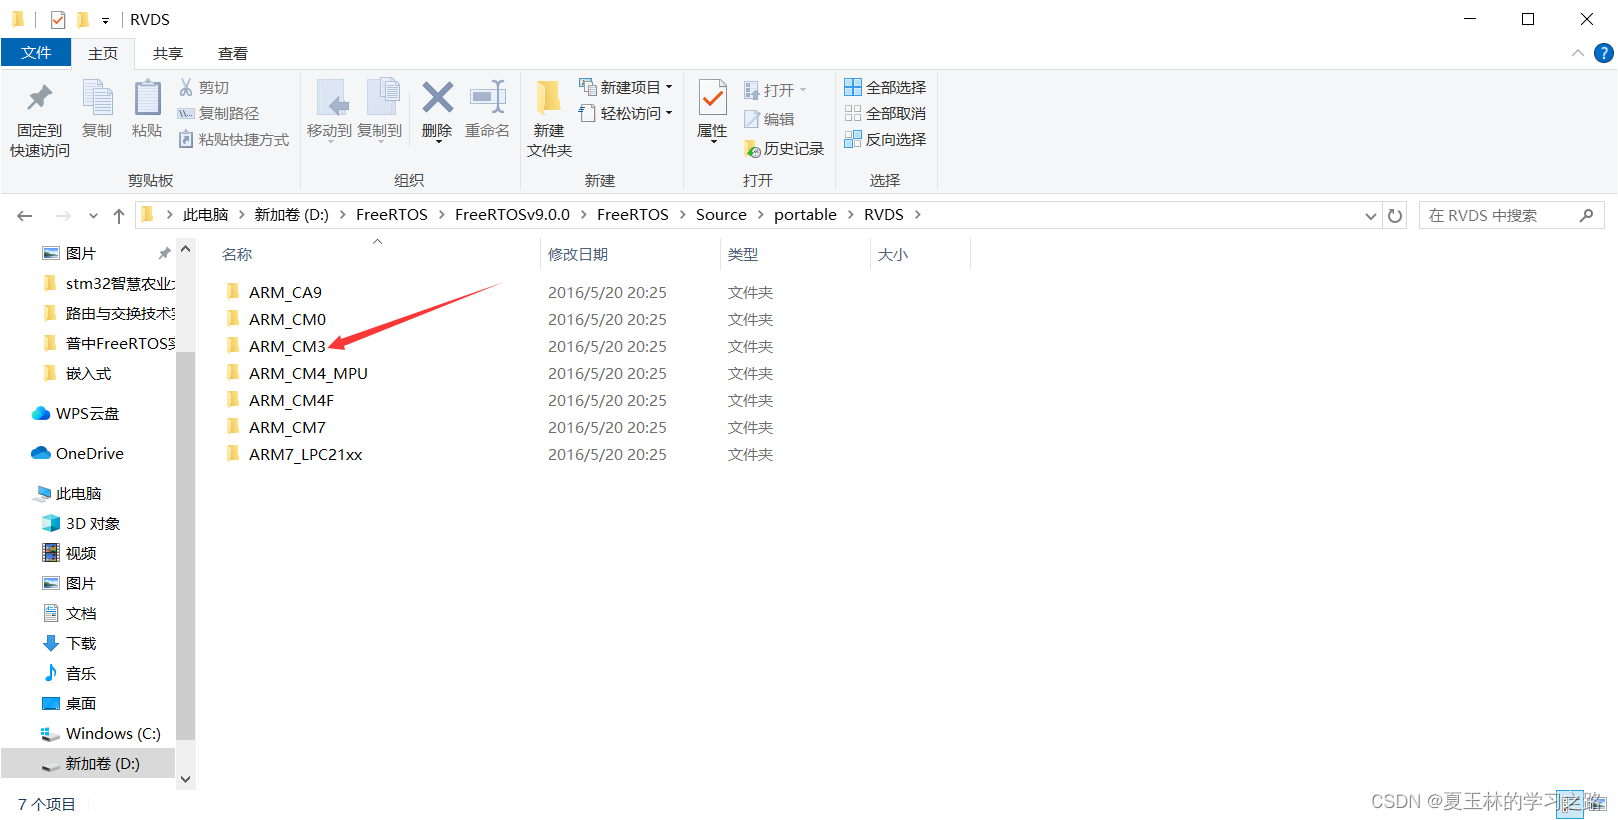
Task: Click the Search RVDS input field
Action: 1497,215
